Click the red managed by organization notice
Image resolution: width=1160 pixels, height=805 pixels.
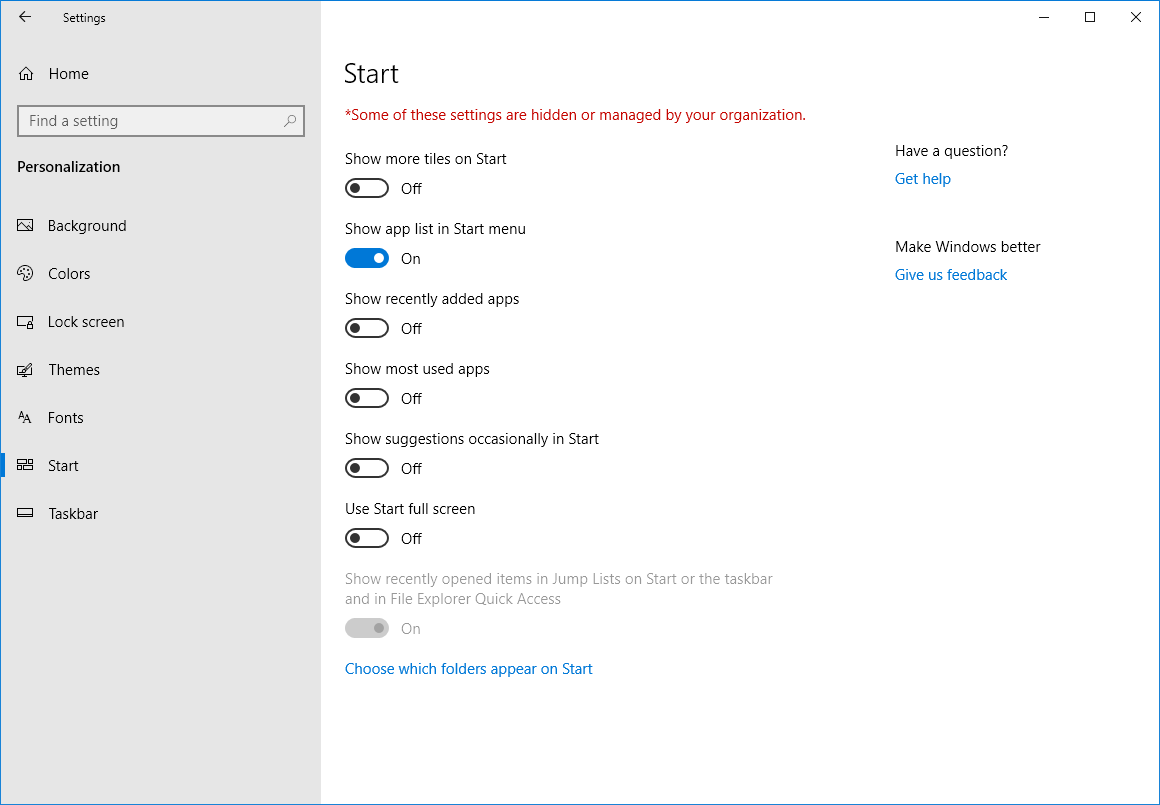point(575,115)
